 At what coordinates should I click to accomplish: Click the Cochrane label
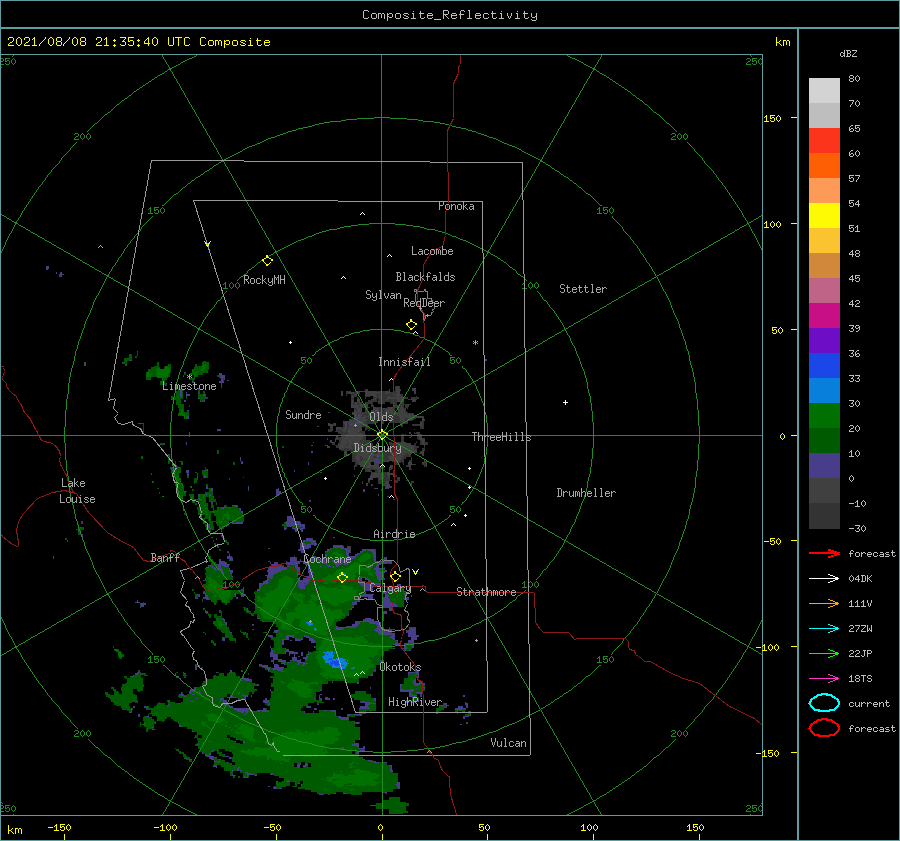[x=327, y=559]
